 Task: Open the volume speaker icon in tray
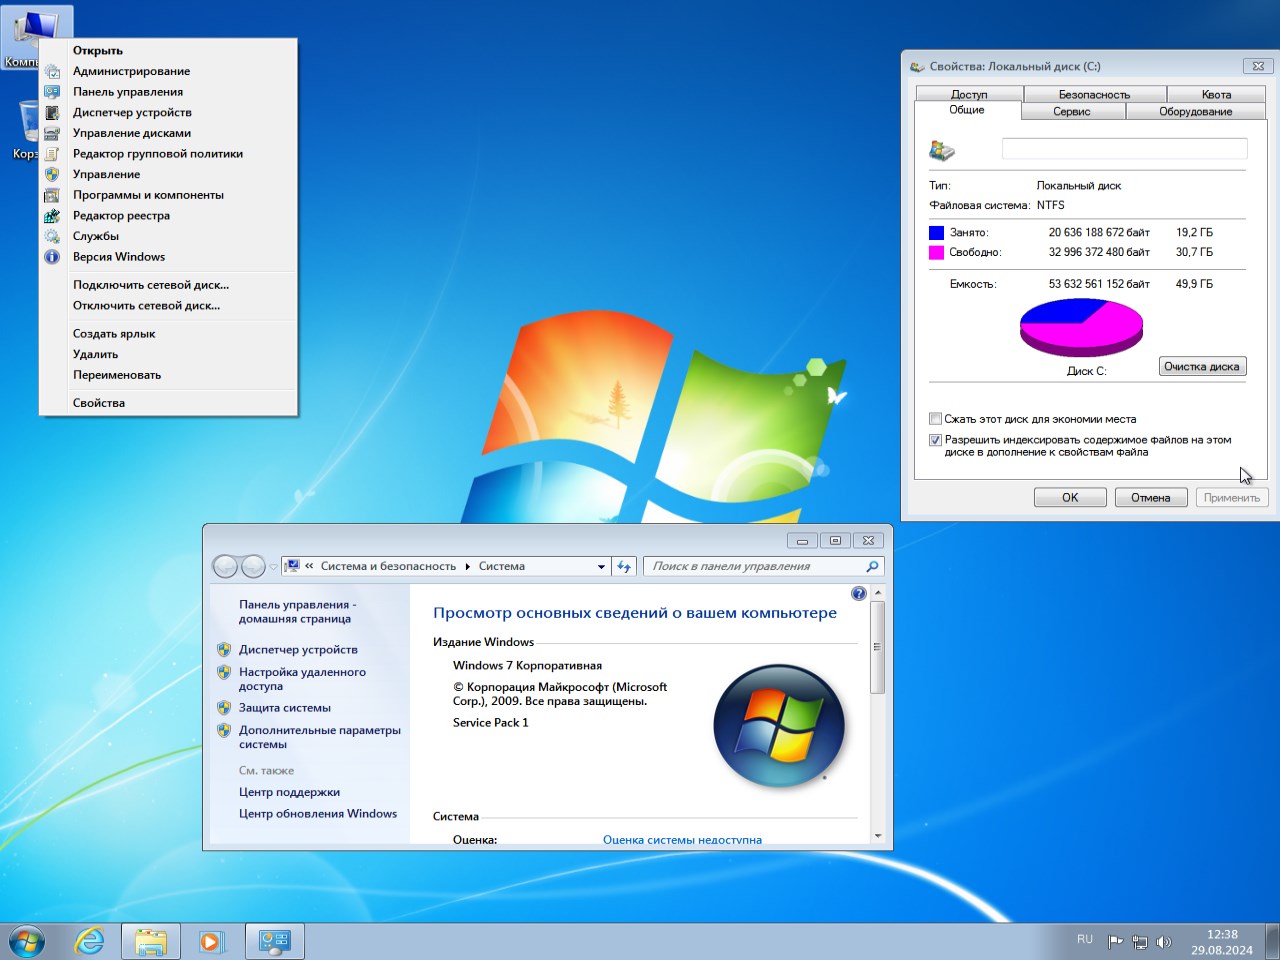tap(1163, 942)
